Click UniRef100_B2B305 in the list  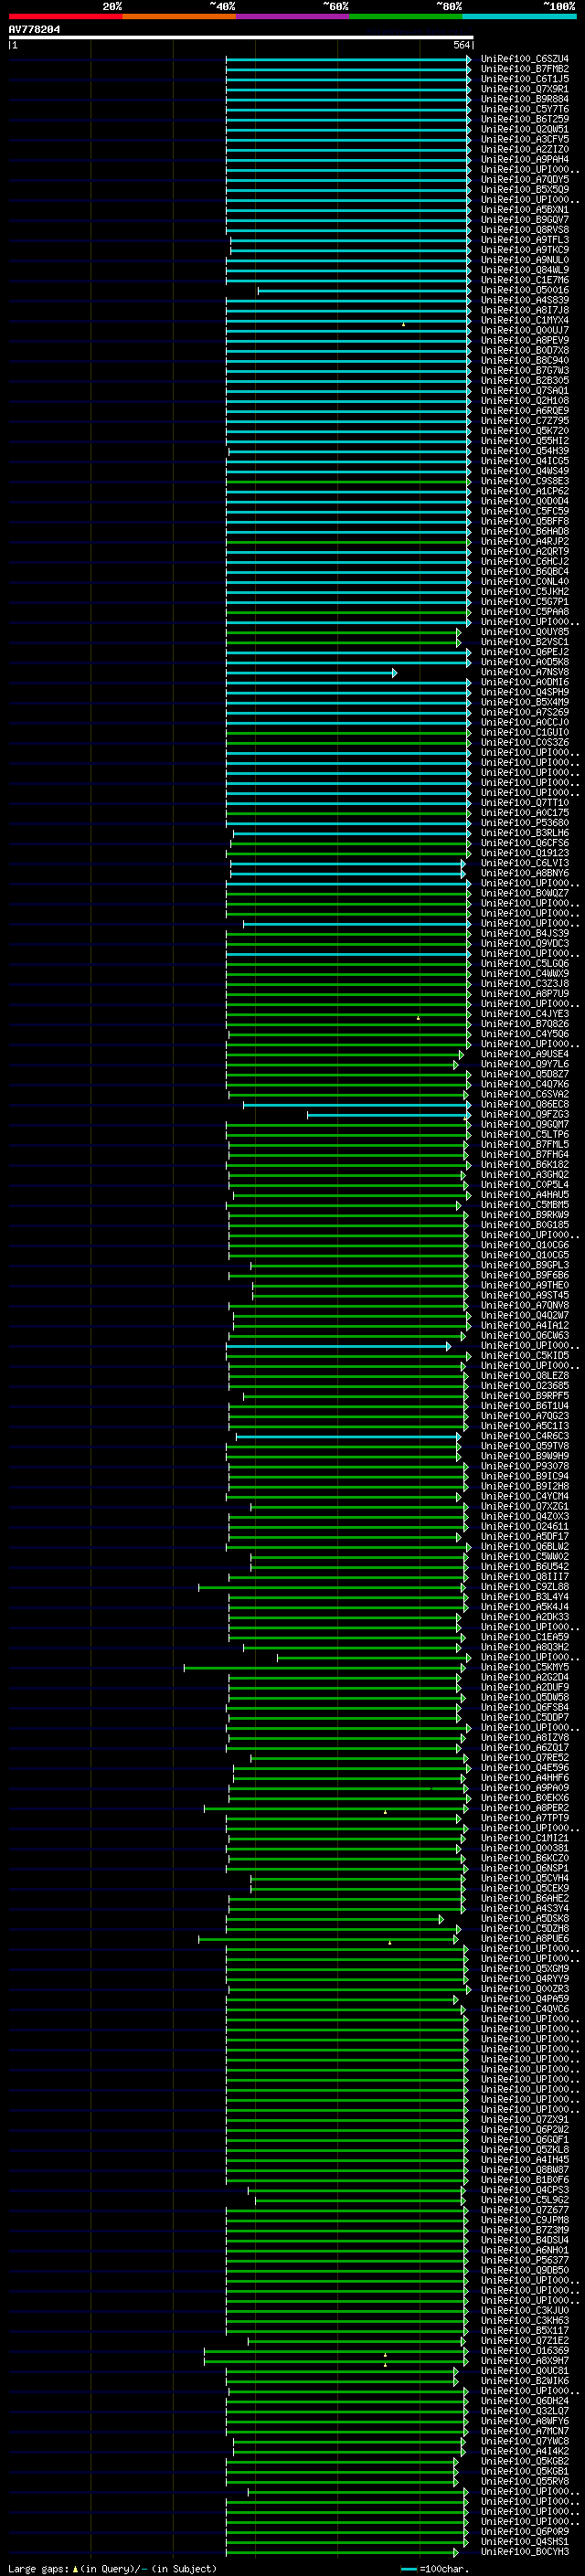[524, 380]
